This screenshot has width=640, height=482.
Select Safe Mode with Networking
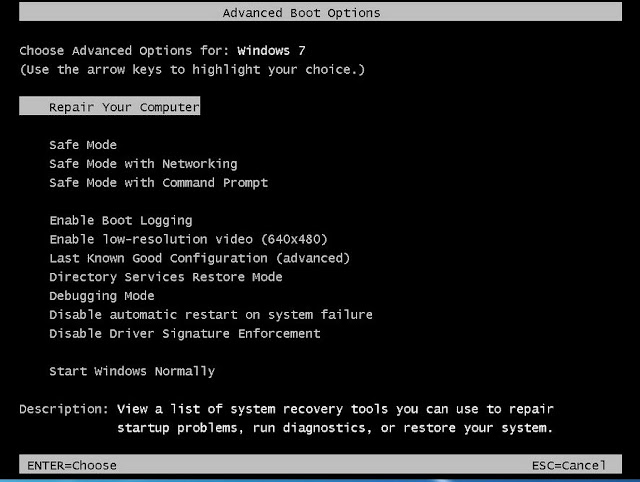tap(143, 164)
